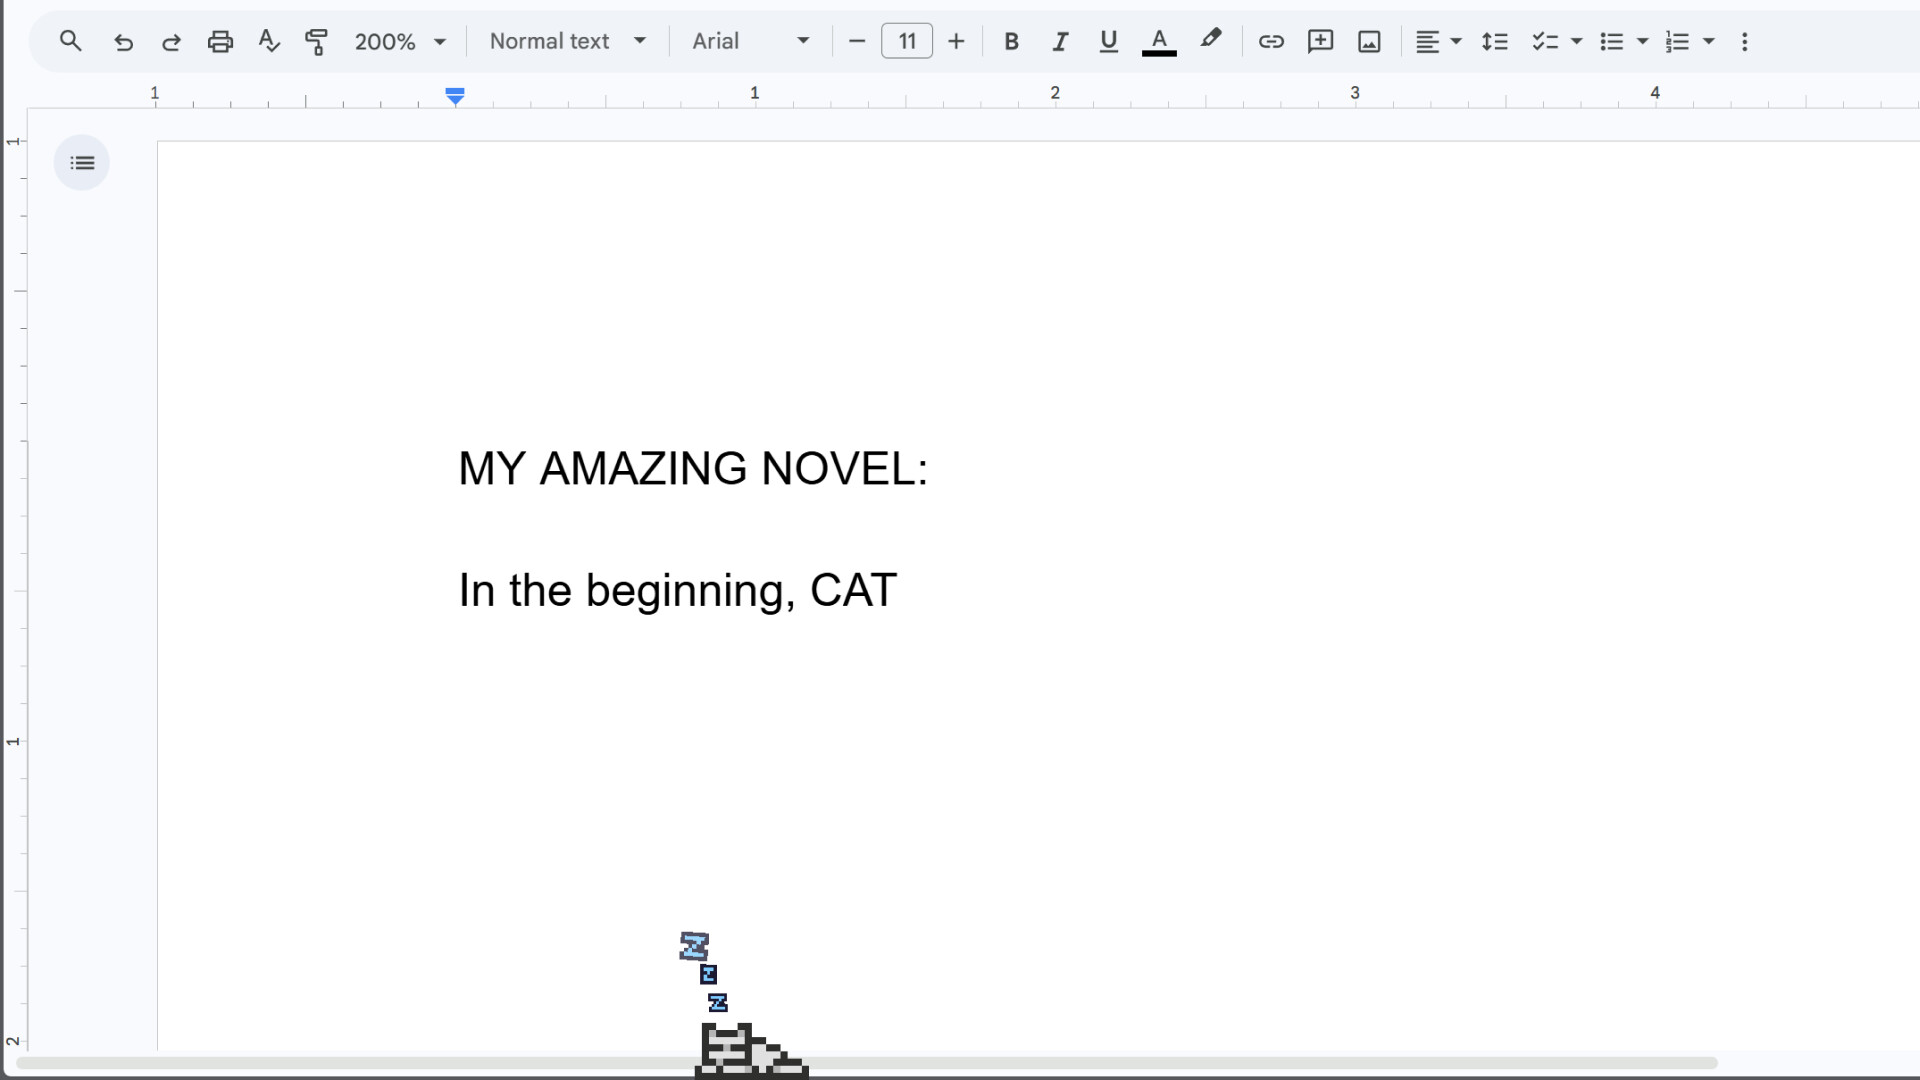
Task: Click the horizontal scrollbar
Action: point(866,1062)
